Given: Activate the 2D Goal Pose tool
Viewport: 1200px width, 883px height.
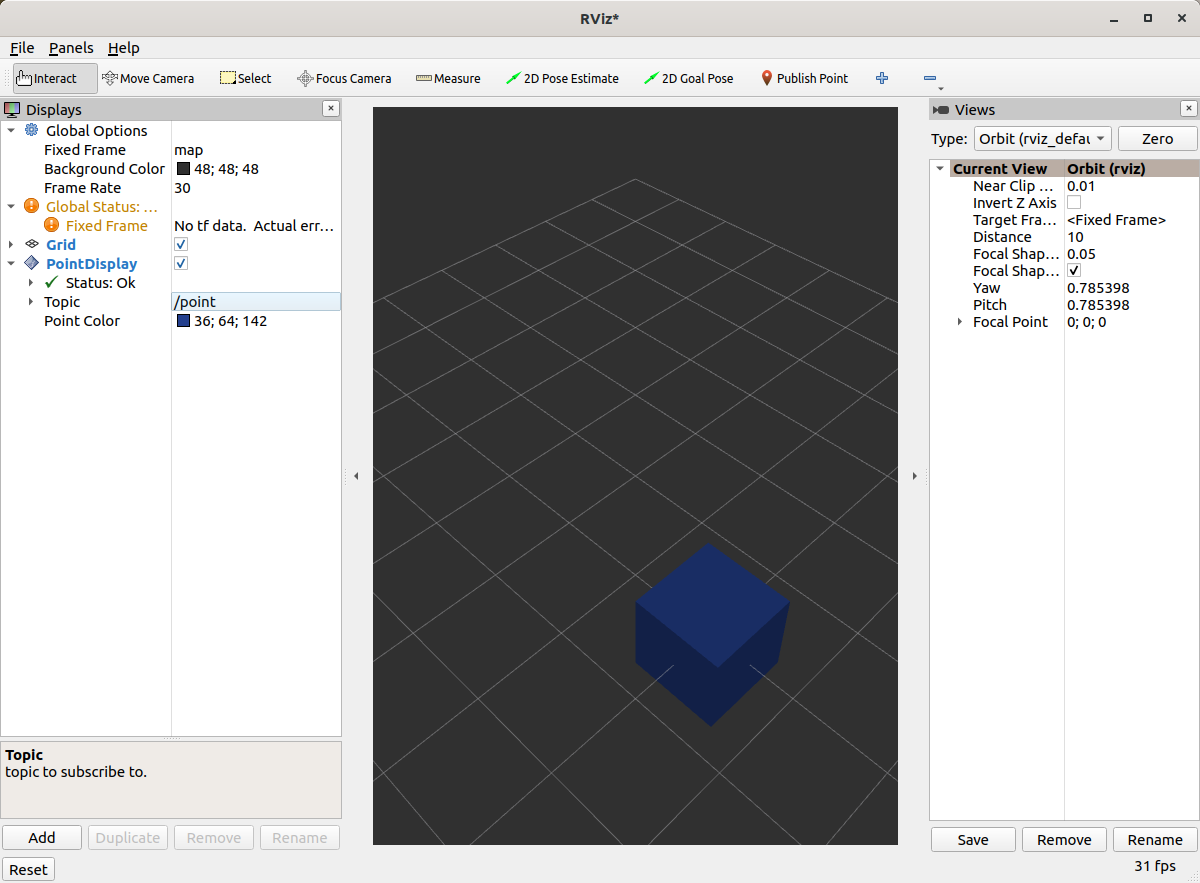Looking at the screenshot, I should 688,78.
